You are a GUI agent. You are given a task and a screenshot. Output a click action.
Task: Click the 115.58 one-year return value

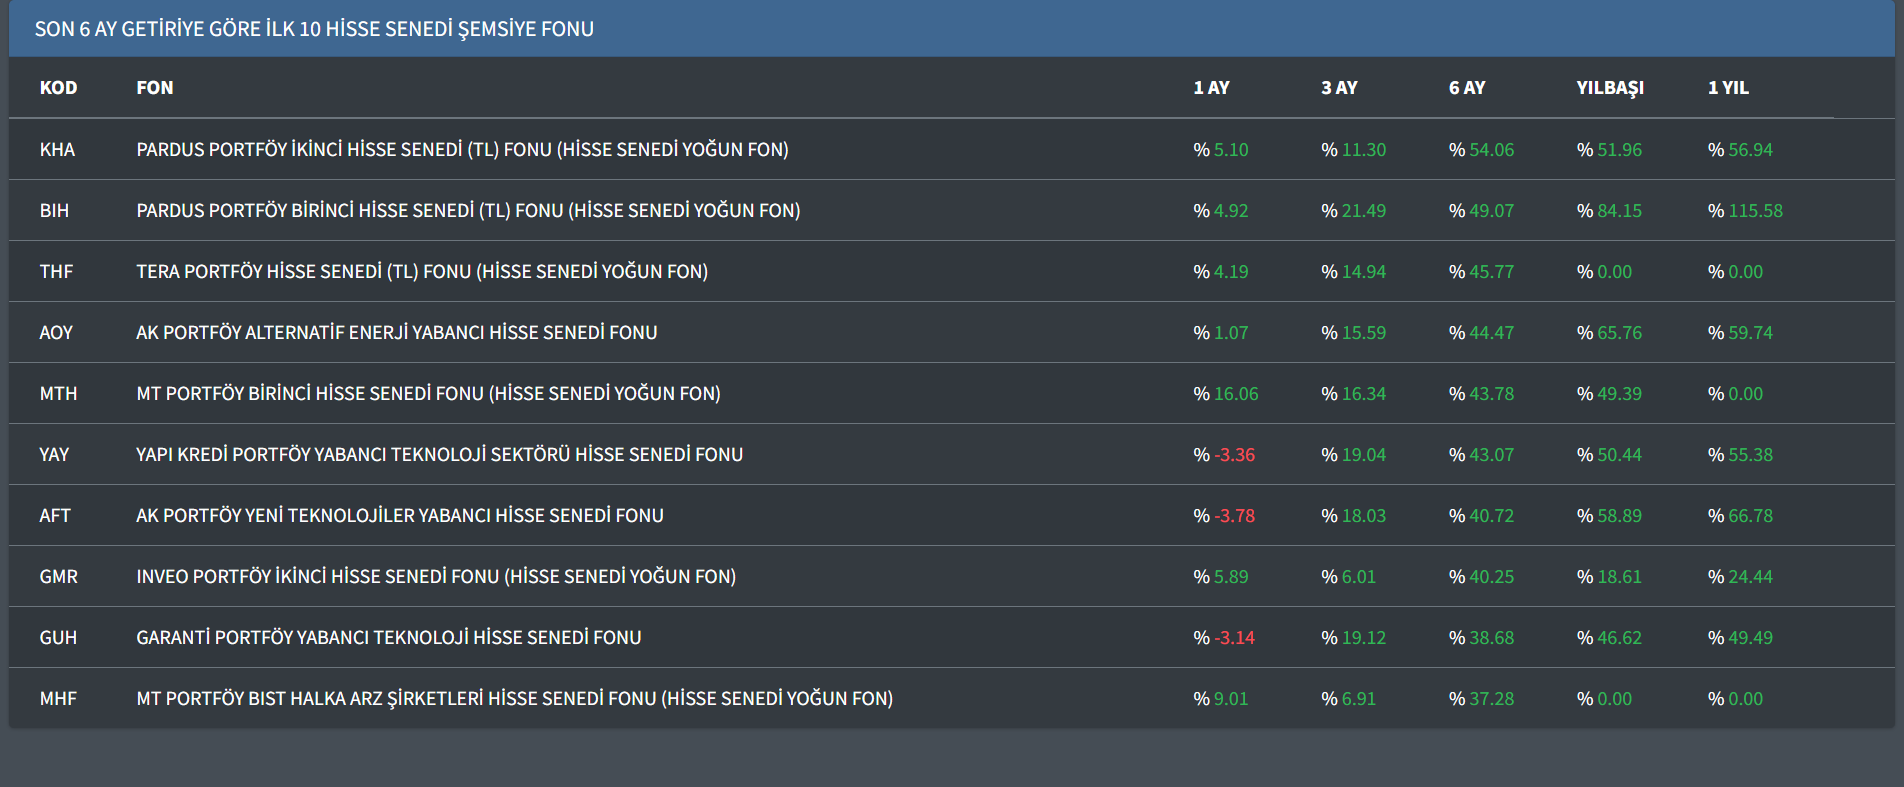pyautogui.click(x=1755, y=211)
